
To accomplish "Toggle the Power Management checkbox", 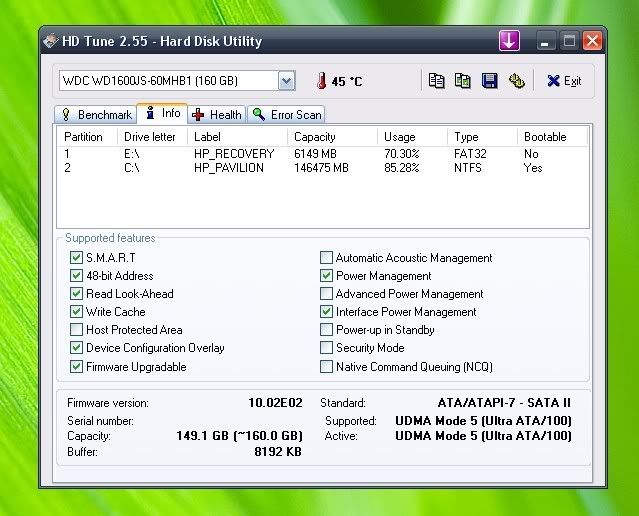I will [x=326, y=276].
